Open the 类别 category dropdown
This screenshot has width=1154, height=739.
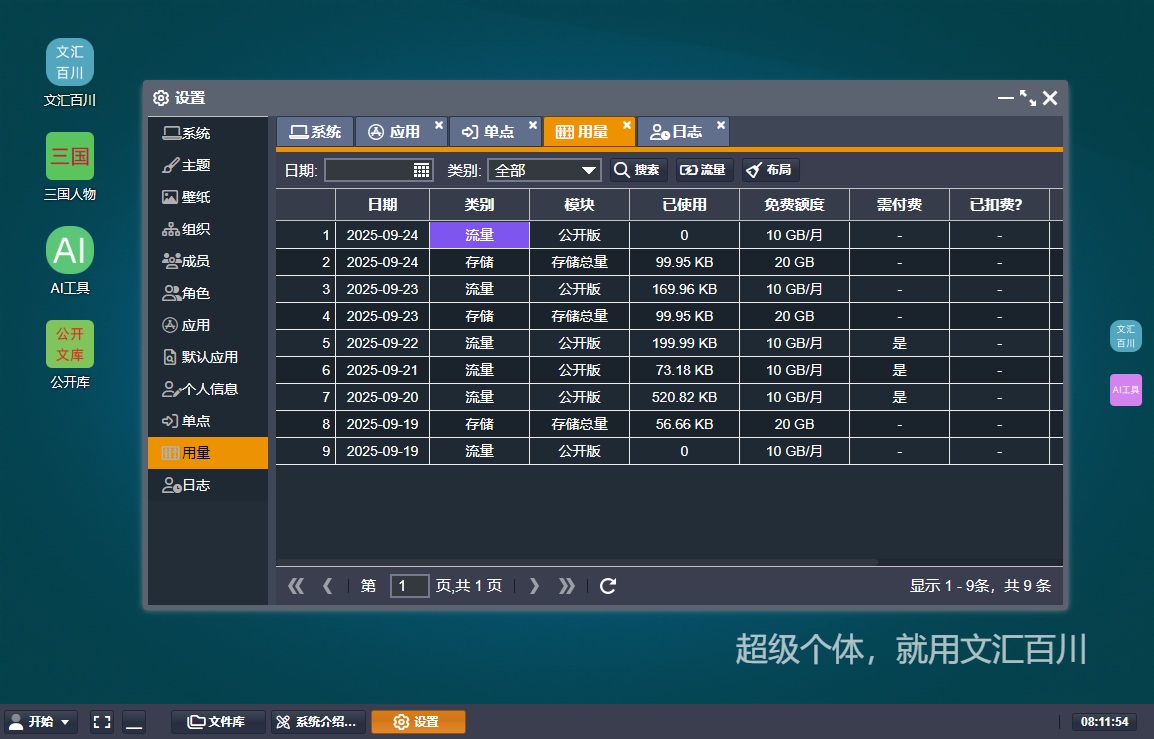tap(544, 170)
